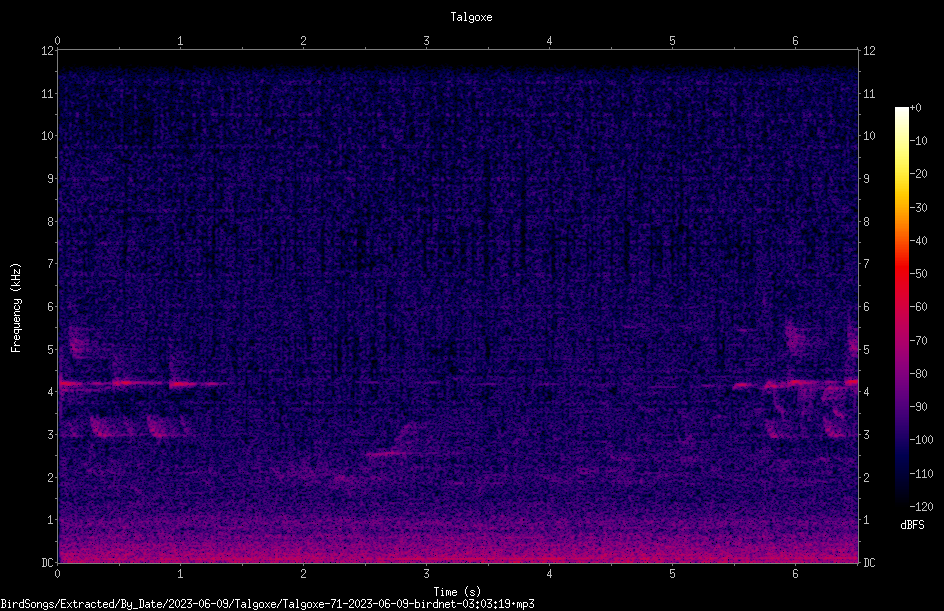Click the "DC" label on the left frequency axis
This screenshot has width=944, height=611.
[48, 563]
